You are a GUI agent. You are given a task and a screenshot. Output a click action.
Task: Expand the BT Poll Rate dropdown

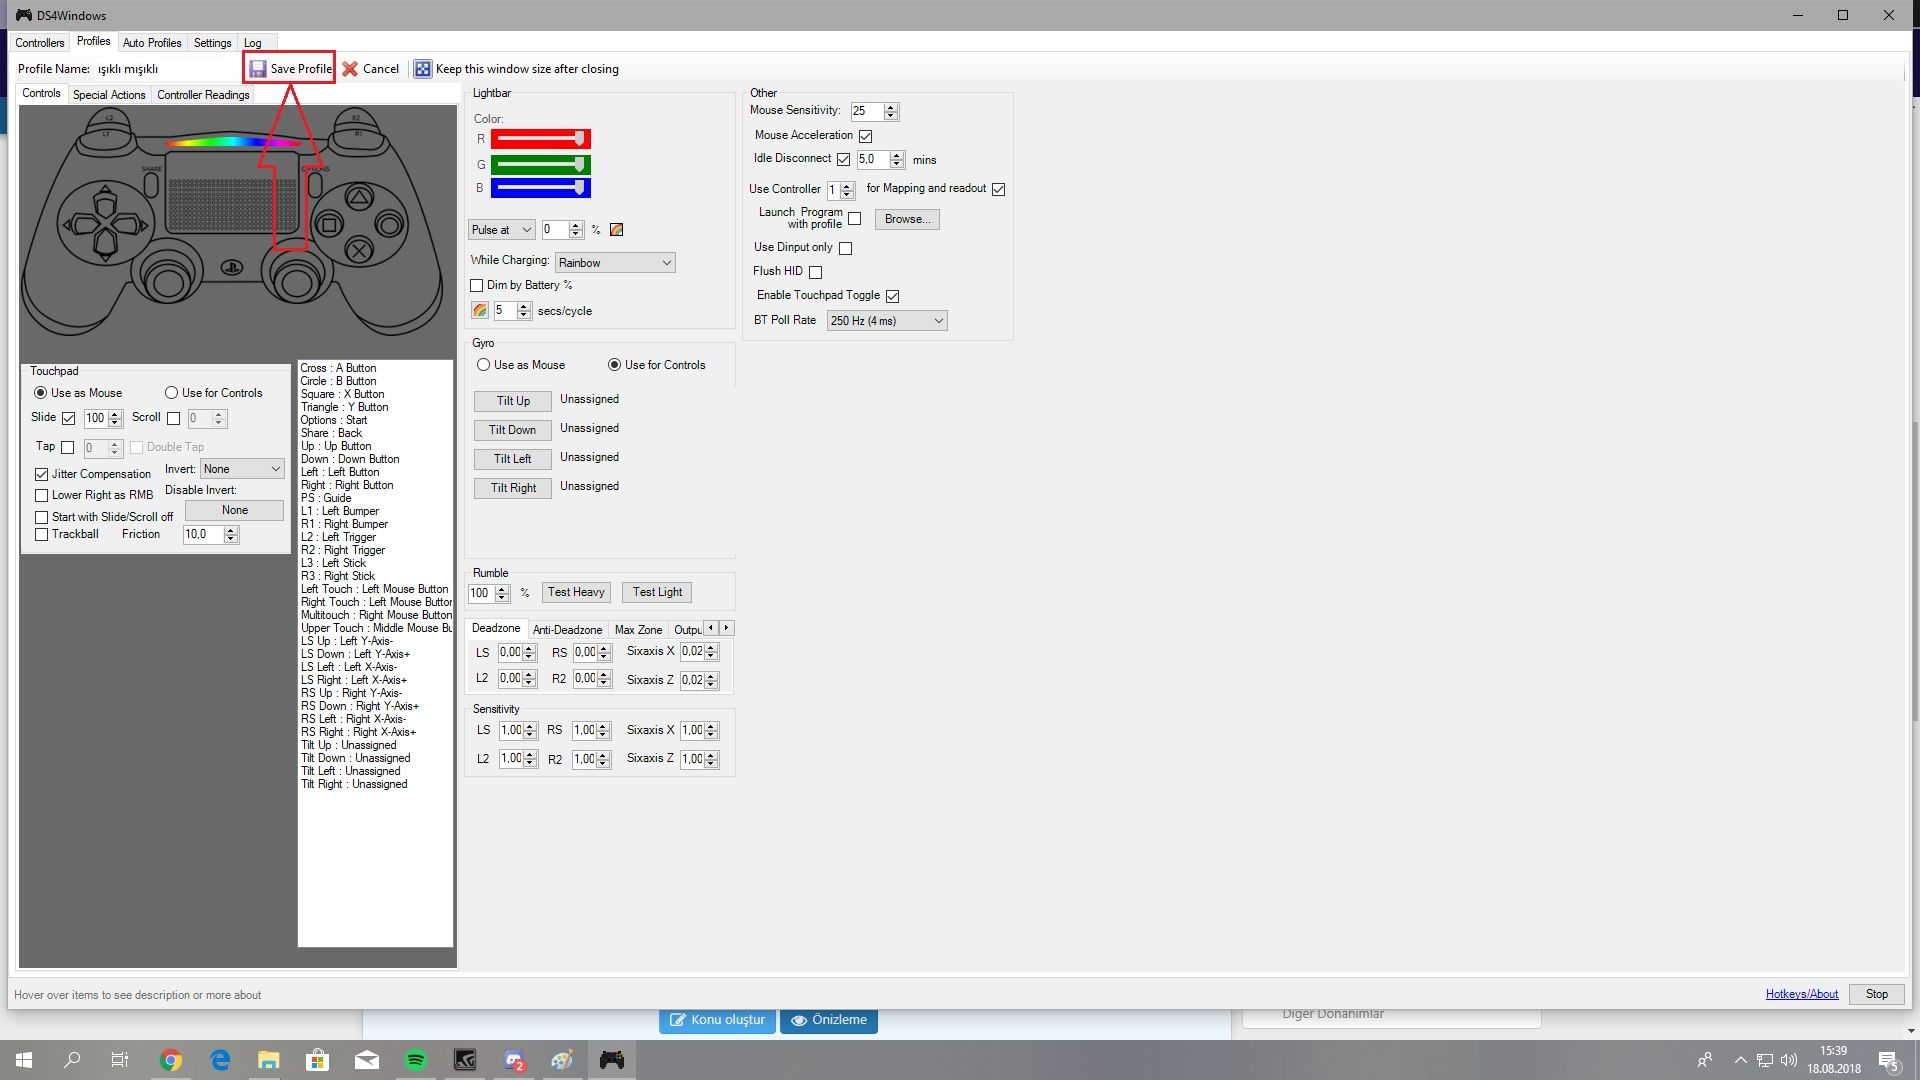886,321
